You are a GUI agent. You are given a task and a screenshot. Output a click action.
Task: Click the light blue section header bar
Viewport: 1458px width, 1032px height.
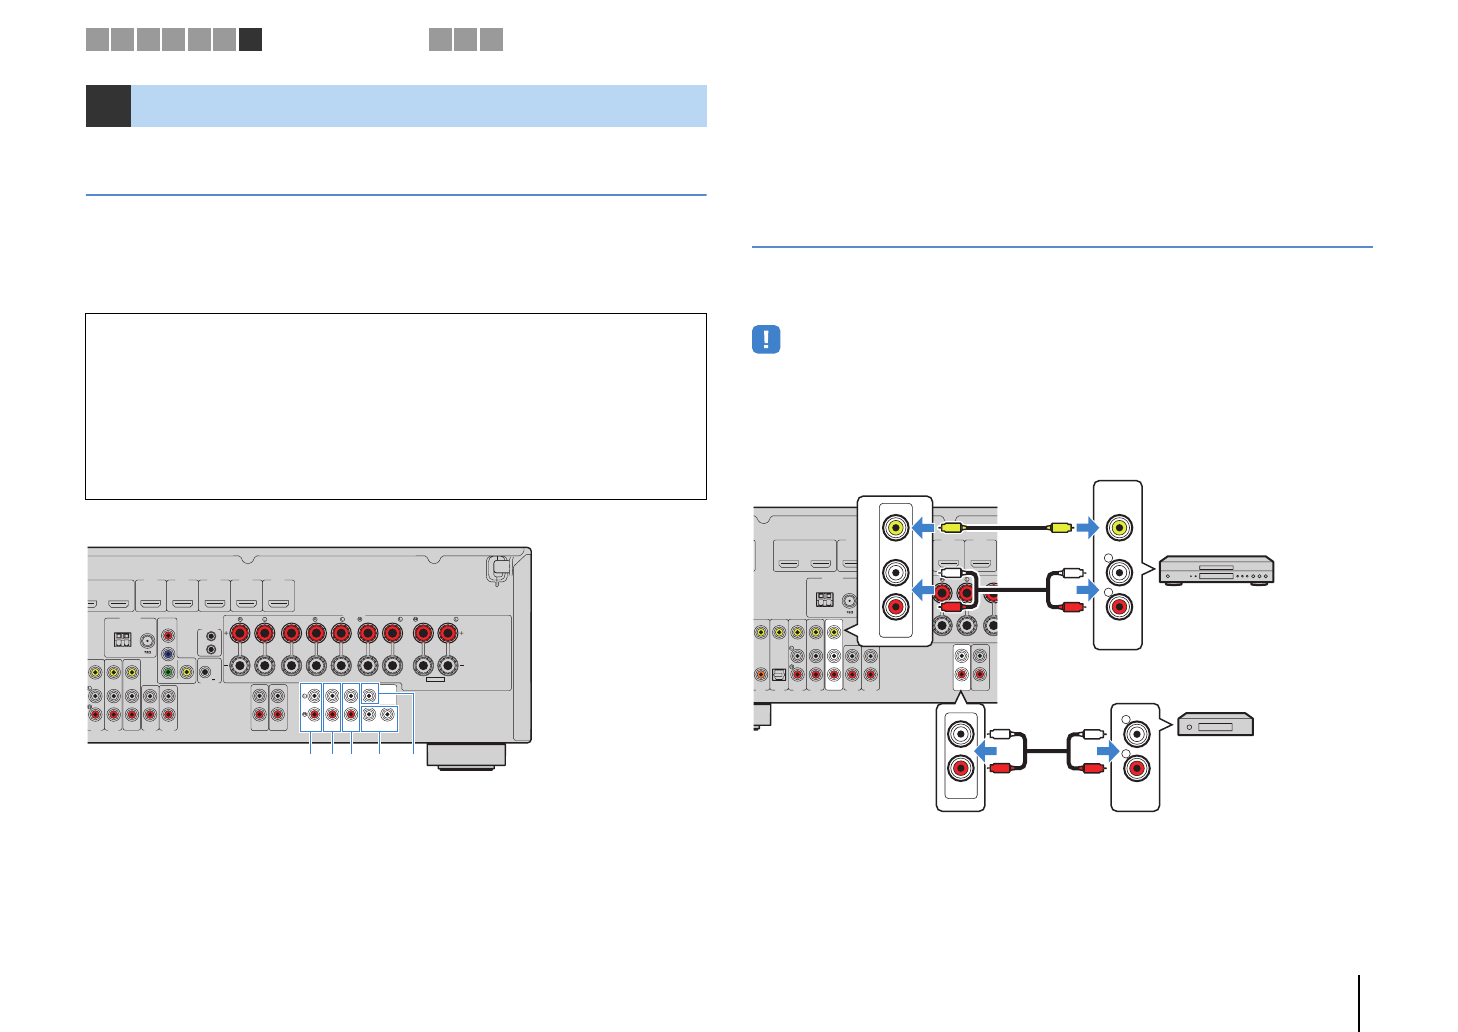tap(418, 106)
